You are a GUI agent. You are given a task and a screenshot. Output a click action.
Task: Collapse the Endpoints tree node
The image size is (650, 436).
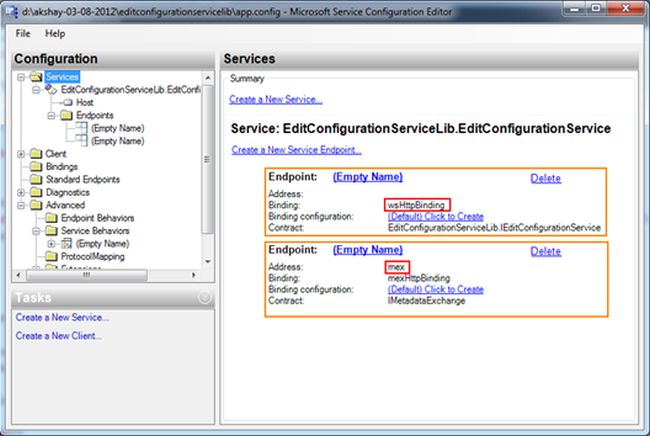[x=51, y=116]
